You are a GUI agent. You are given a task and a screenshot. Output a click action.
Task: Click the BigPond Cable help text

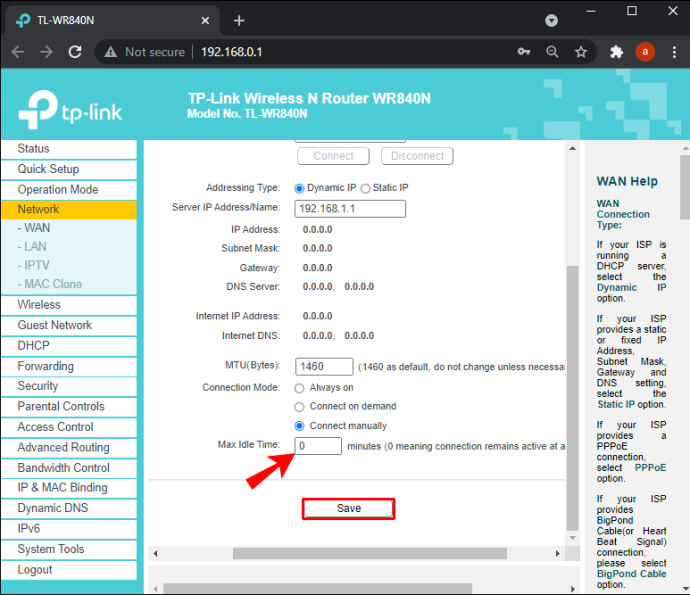pos(631,574)
